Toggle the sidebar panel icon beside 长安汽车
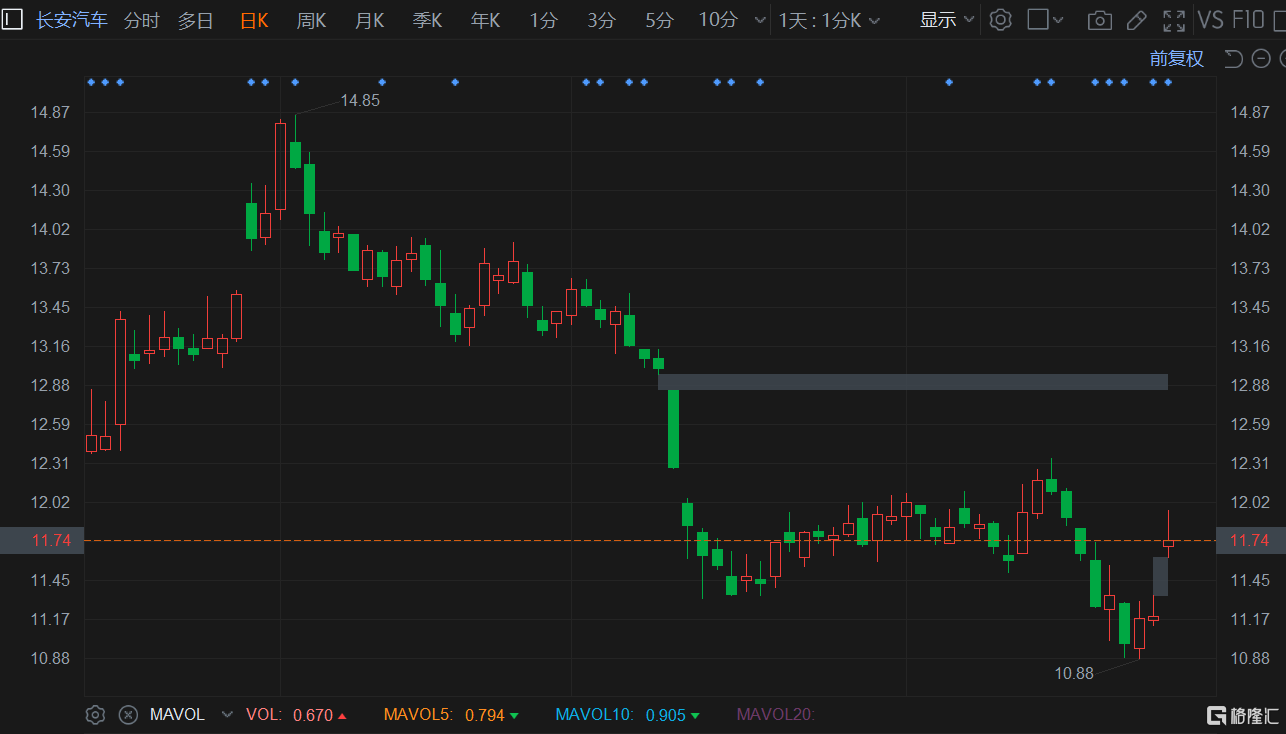Screen dimensions: 1286x734 [x=11, y=19]
